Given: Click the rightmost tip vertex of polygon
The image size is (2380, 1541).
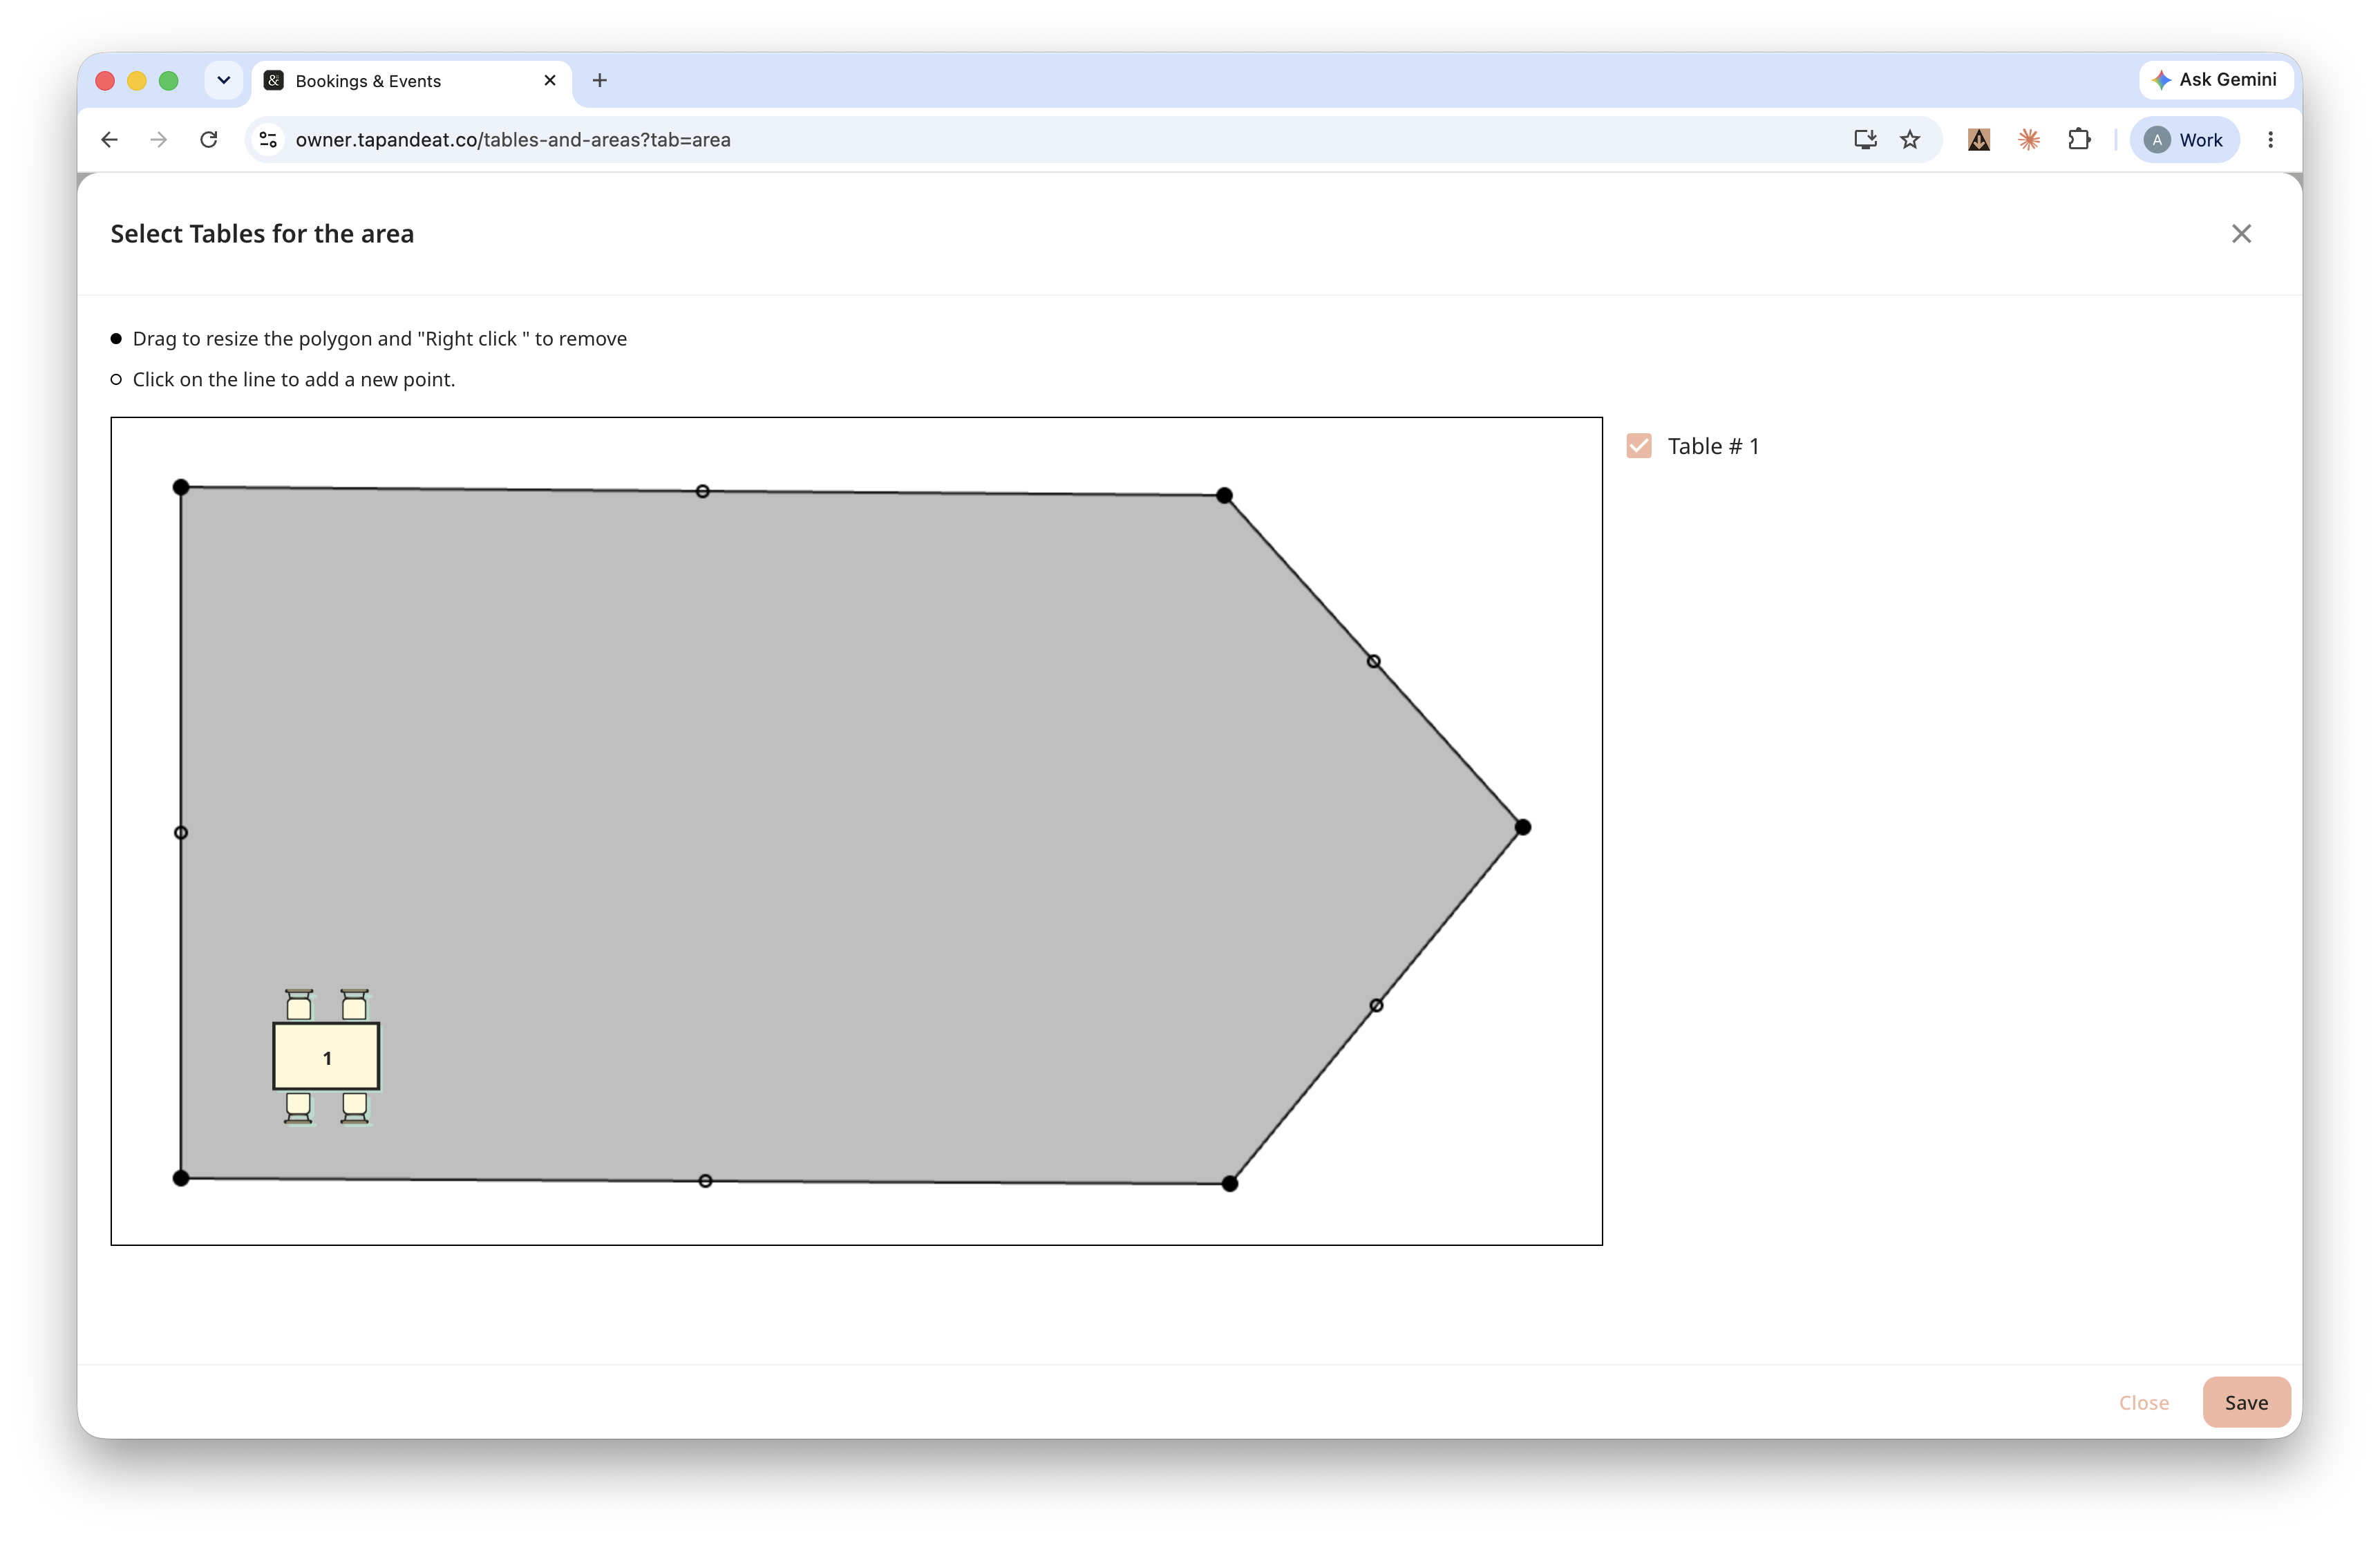Looking at the screenshot, I should coord(1522,827).
